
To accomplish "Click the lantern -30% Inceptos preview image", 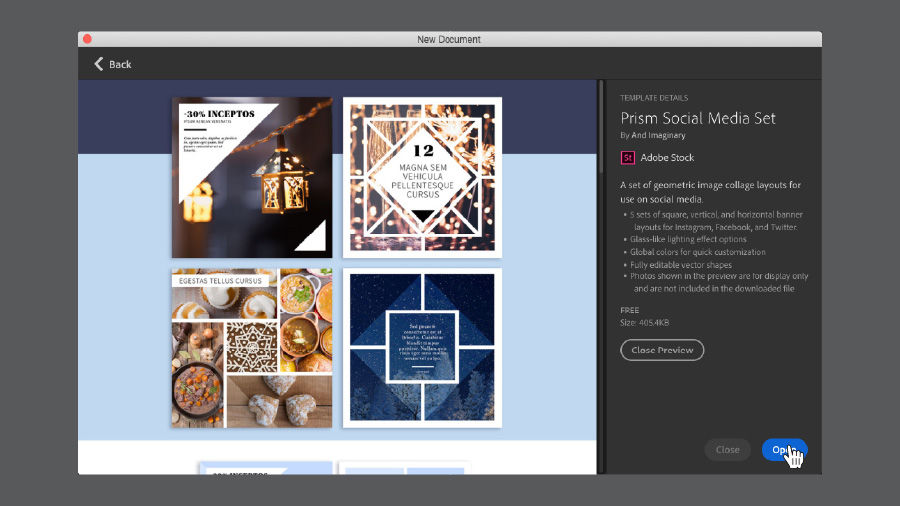I will tap(252, 177).
